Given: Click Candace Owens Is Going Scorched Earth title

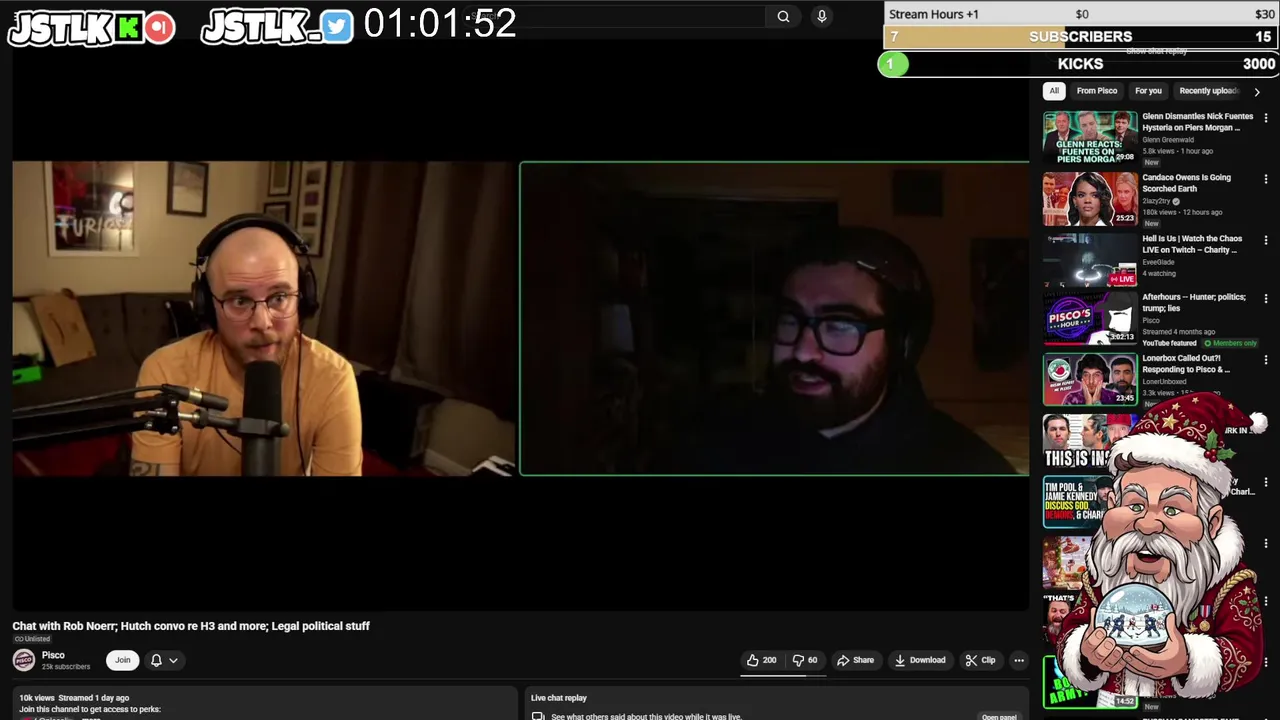Looking at the screenshot, I should [1187, 183].
